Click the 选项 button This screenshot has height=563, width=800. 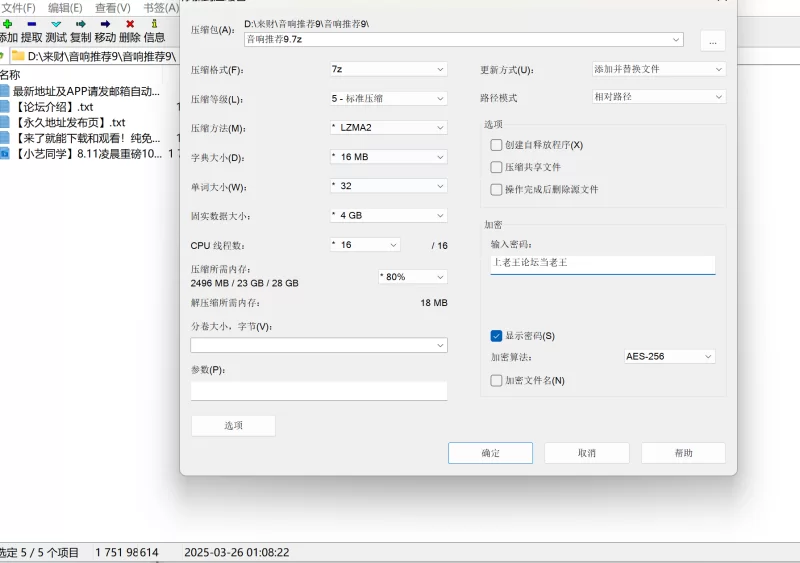click(233, 425)
